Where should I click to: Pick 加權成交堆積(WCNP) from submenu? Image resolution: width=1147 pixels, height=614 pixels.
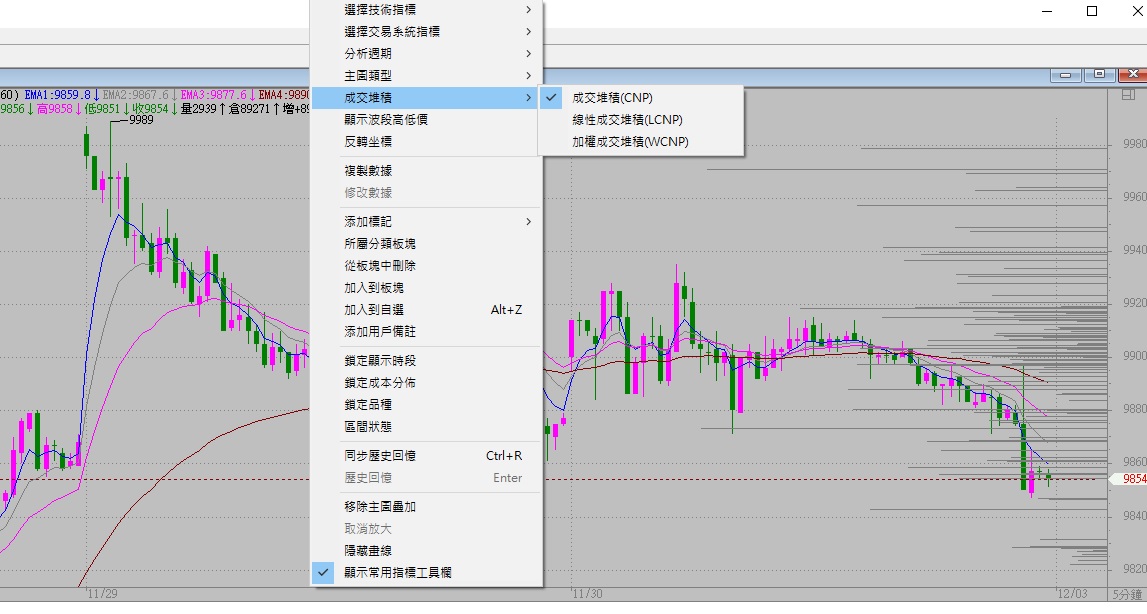[630, 142]
